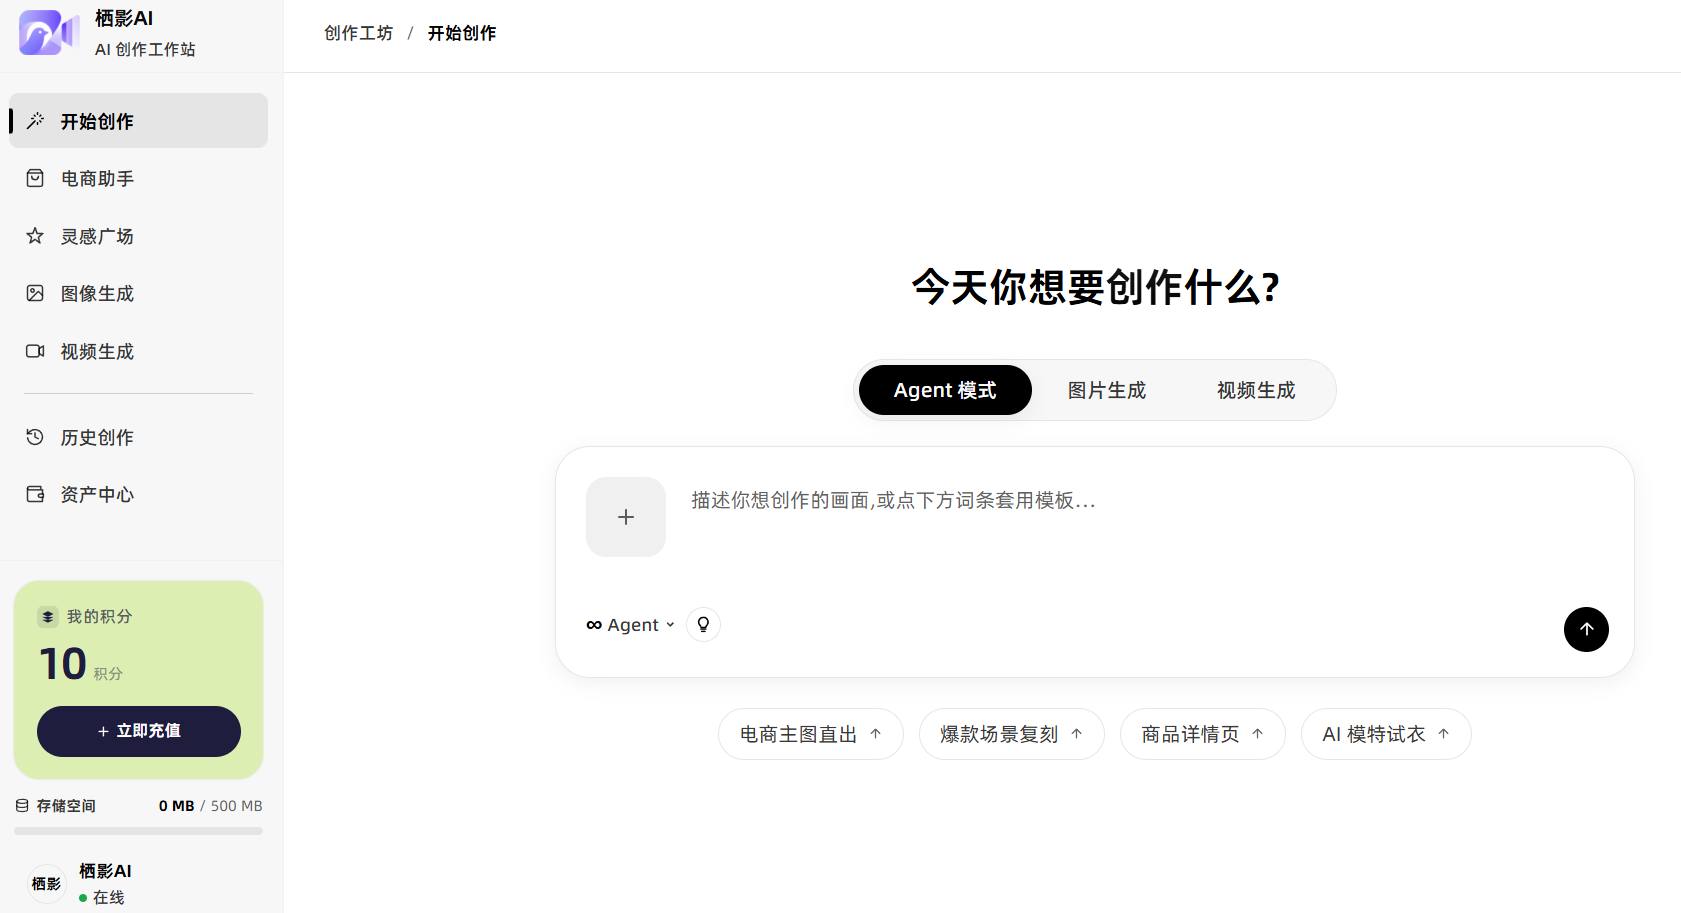The height and width of the screenshot is (913, 1681).
Task: Click the video camera icon beside 视频生成
Action: click(35, 351)
